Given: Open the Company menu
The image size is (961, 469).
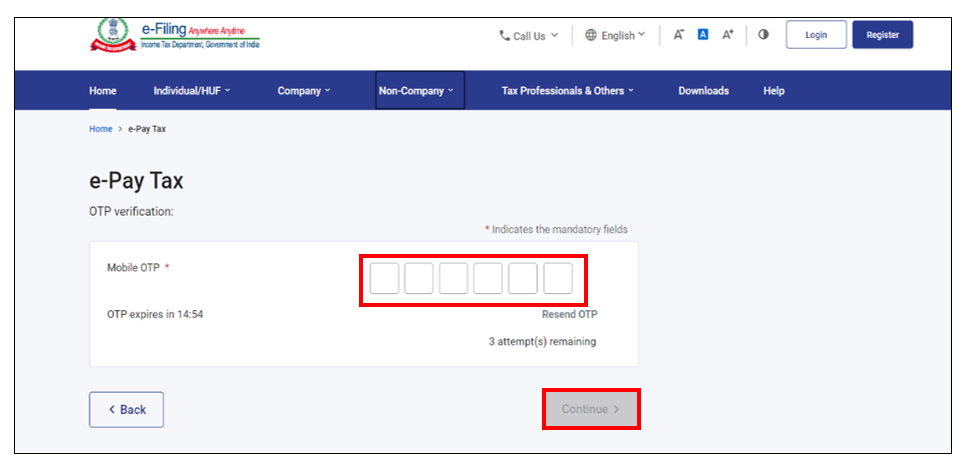Looking at the screenshot, I should click(305, 91).
